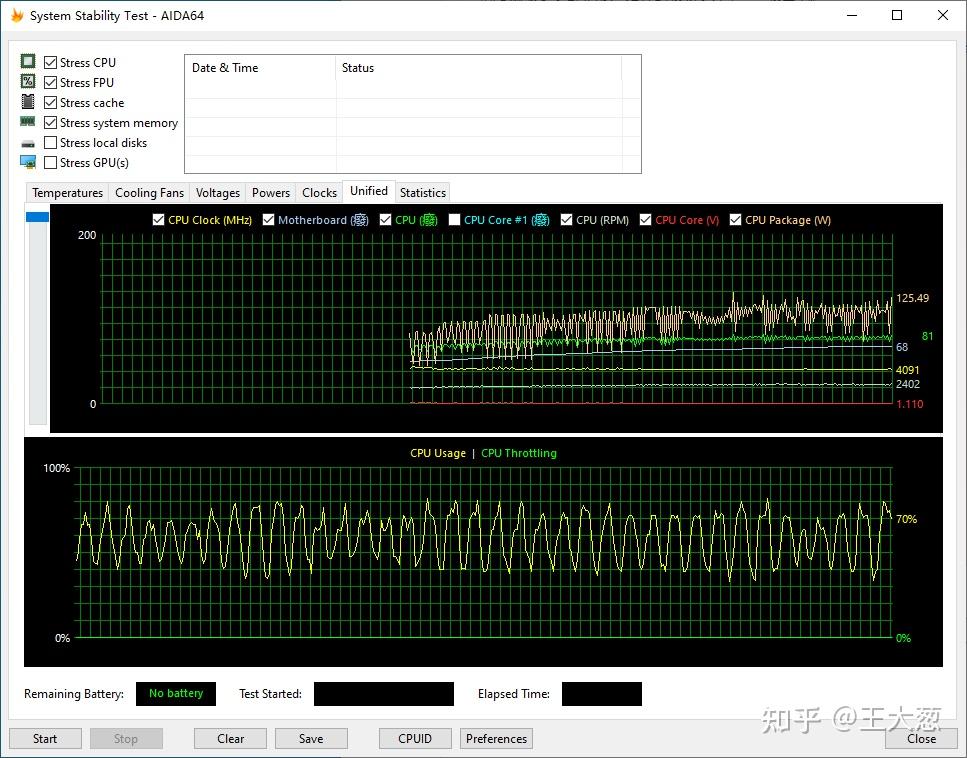Click the cache chip icon beside Stress cache

[x=28, y=102]
